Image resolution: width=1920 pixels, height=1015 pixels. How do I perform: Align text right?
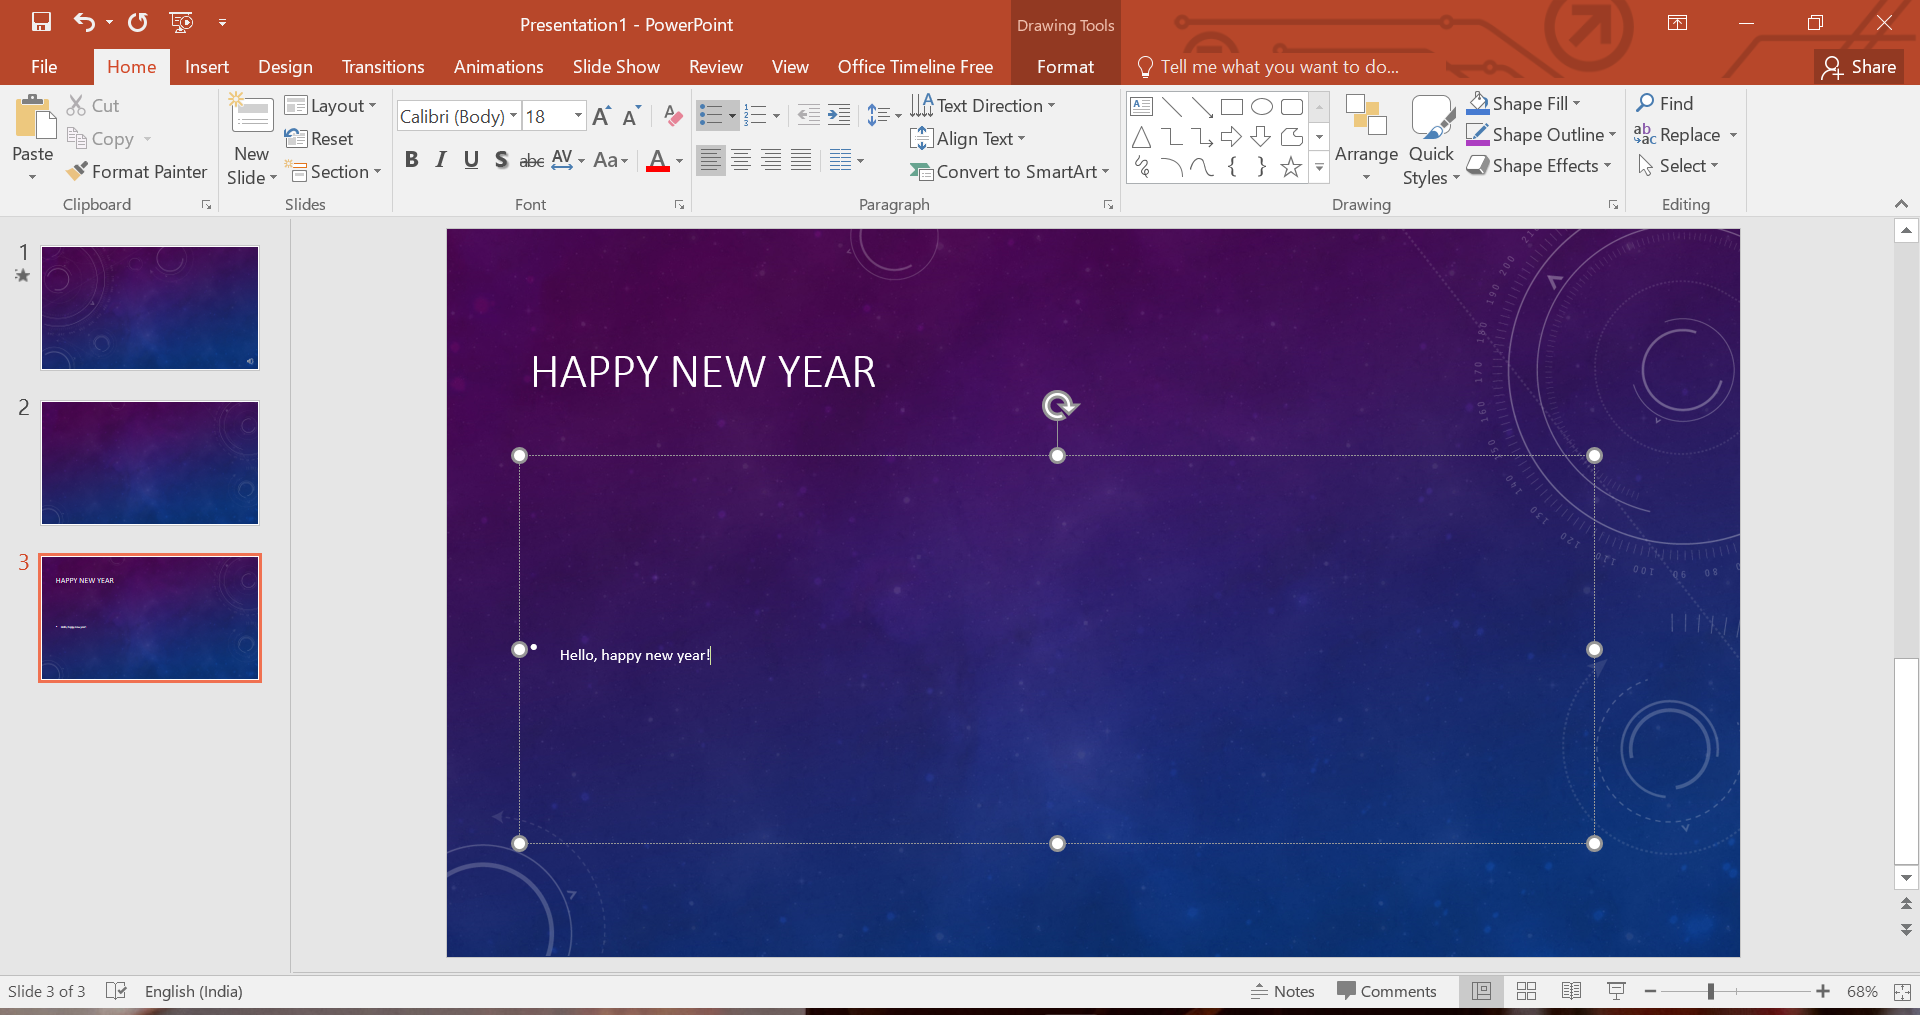[x=771, y=160]
